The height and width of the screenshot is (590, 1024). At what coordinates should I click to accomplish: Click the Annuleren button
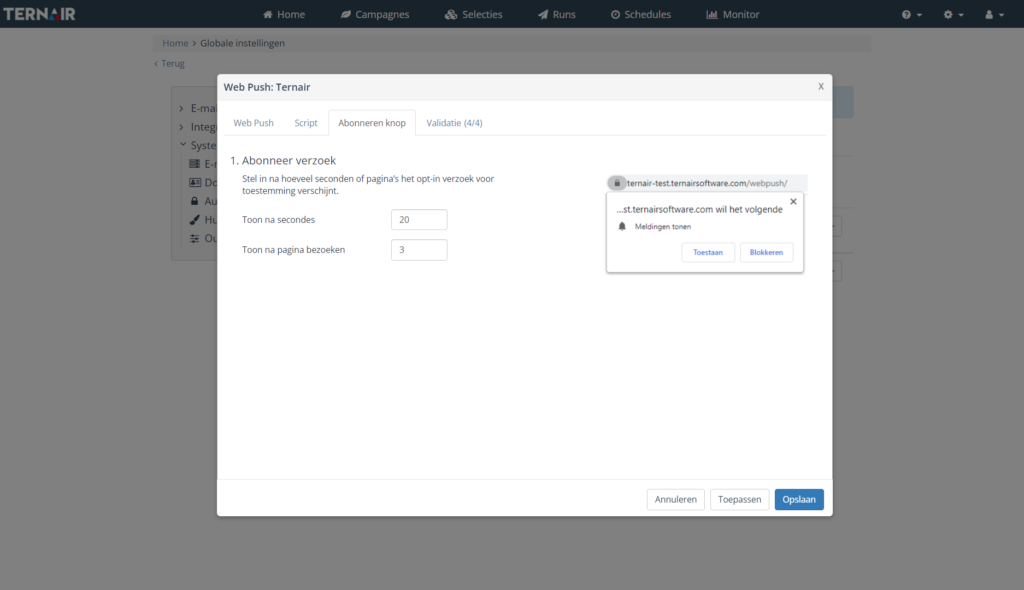click(x=676, y=499)
